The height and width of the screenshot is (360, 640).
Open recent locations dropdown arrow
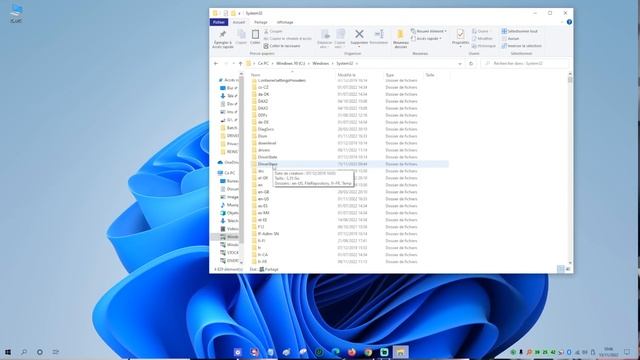(x=233, y=64)
